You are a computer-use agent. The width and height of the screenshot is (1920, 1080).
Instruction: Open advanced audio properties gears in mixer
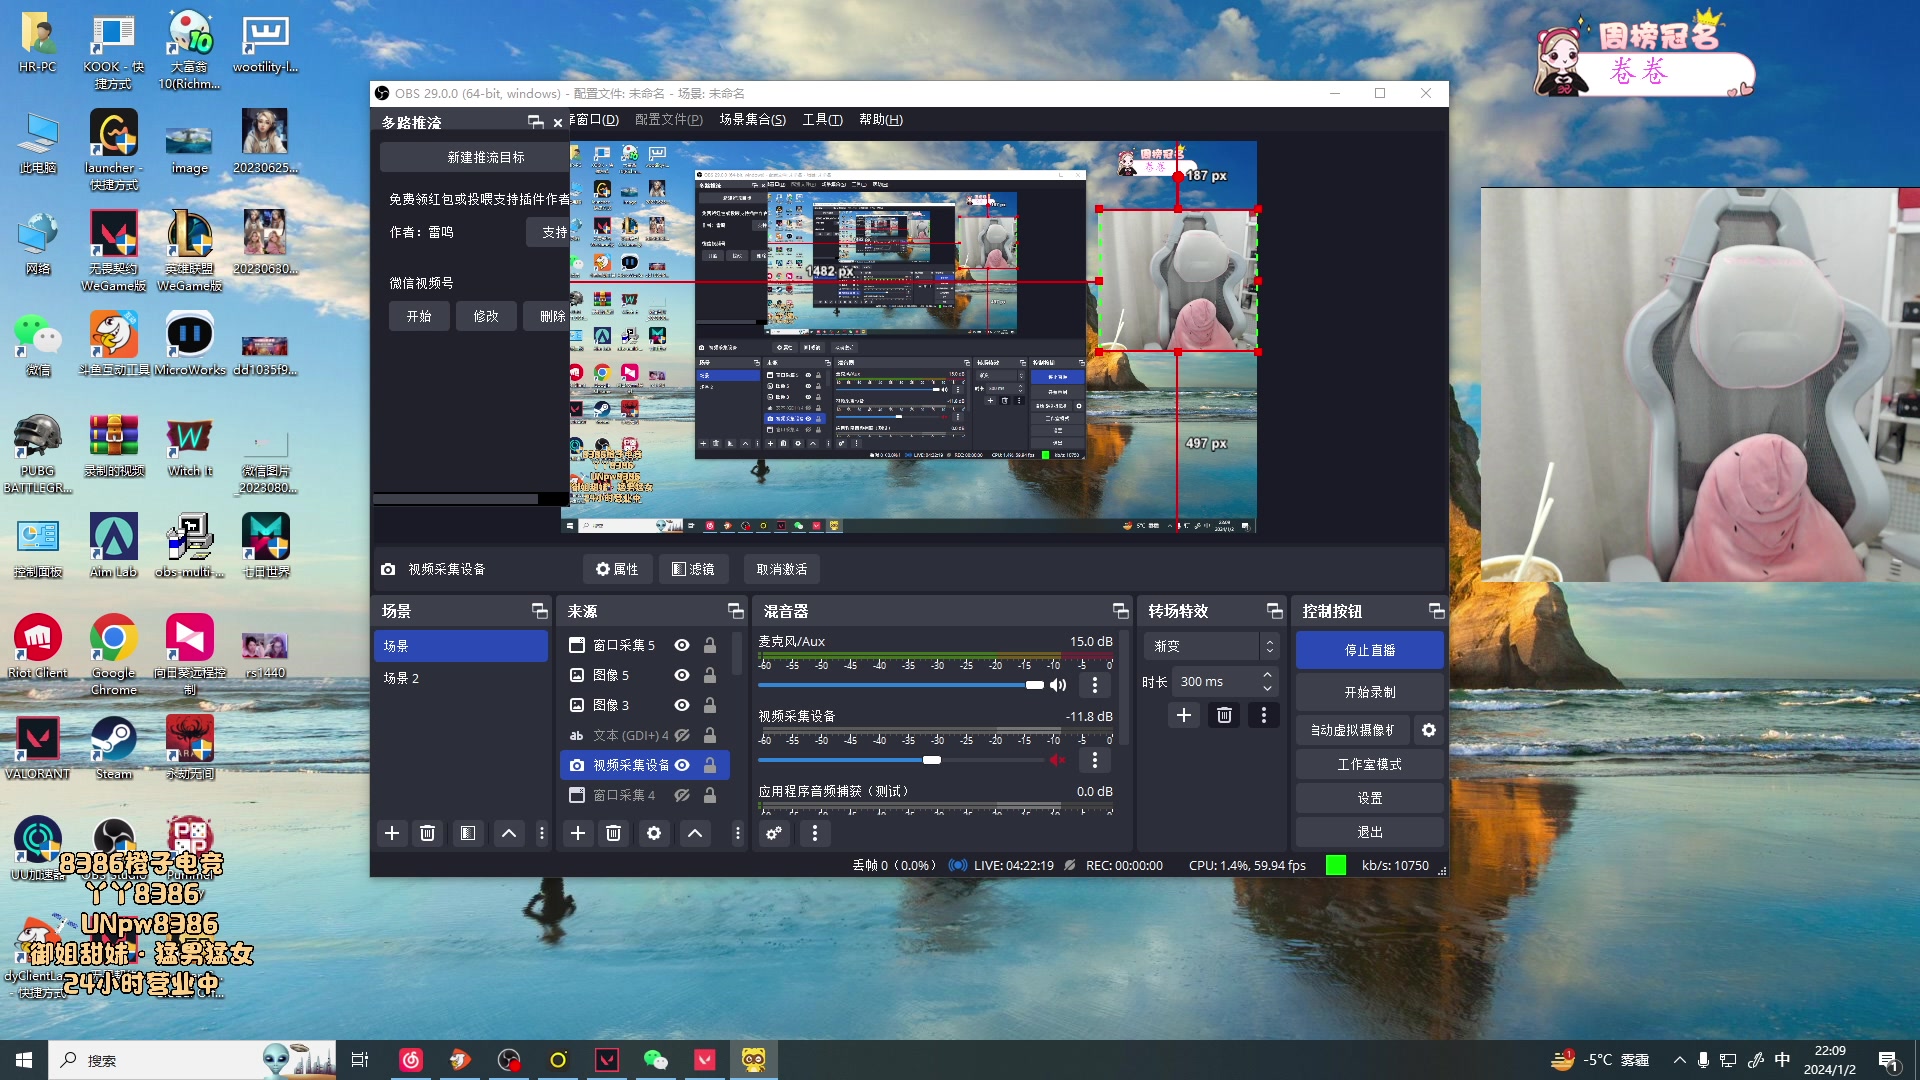(773, 833)
